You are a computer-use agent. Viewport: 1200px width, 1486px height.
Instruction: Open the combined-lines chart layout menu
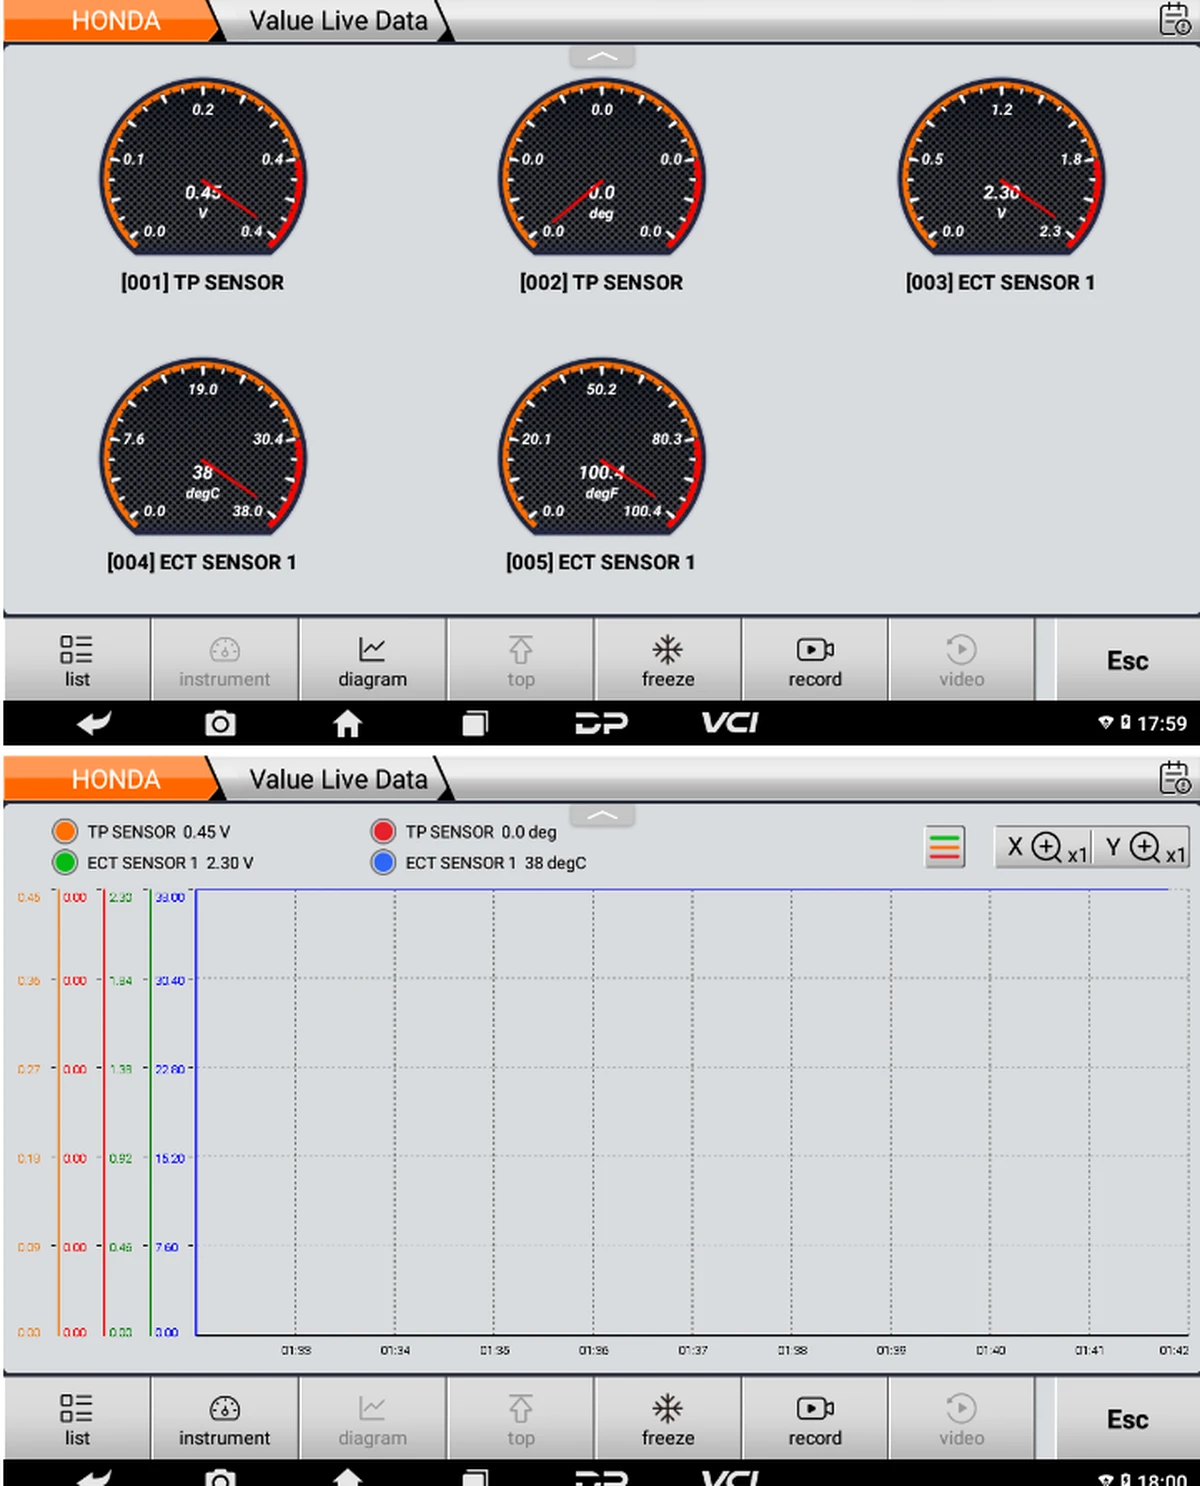point(945,847)
